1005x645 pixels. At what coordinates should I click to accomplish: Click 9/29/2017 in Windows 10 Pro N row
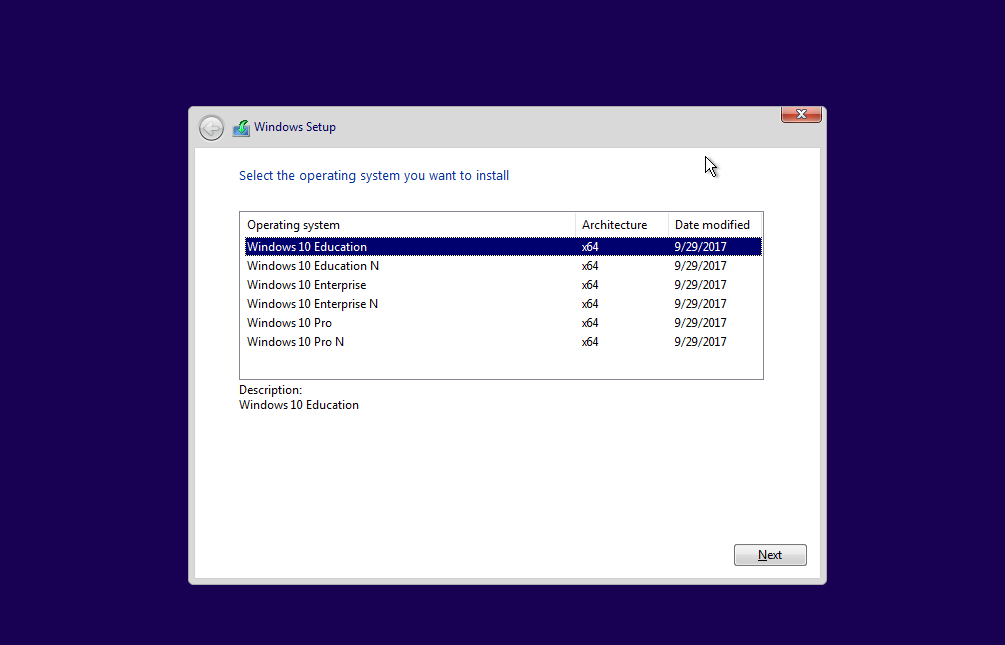pyautogui.click(x=700, y=342)
